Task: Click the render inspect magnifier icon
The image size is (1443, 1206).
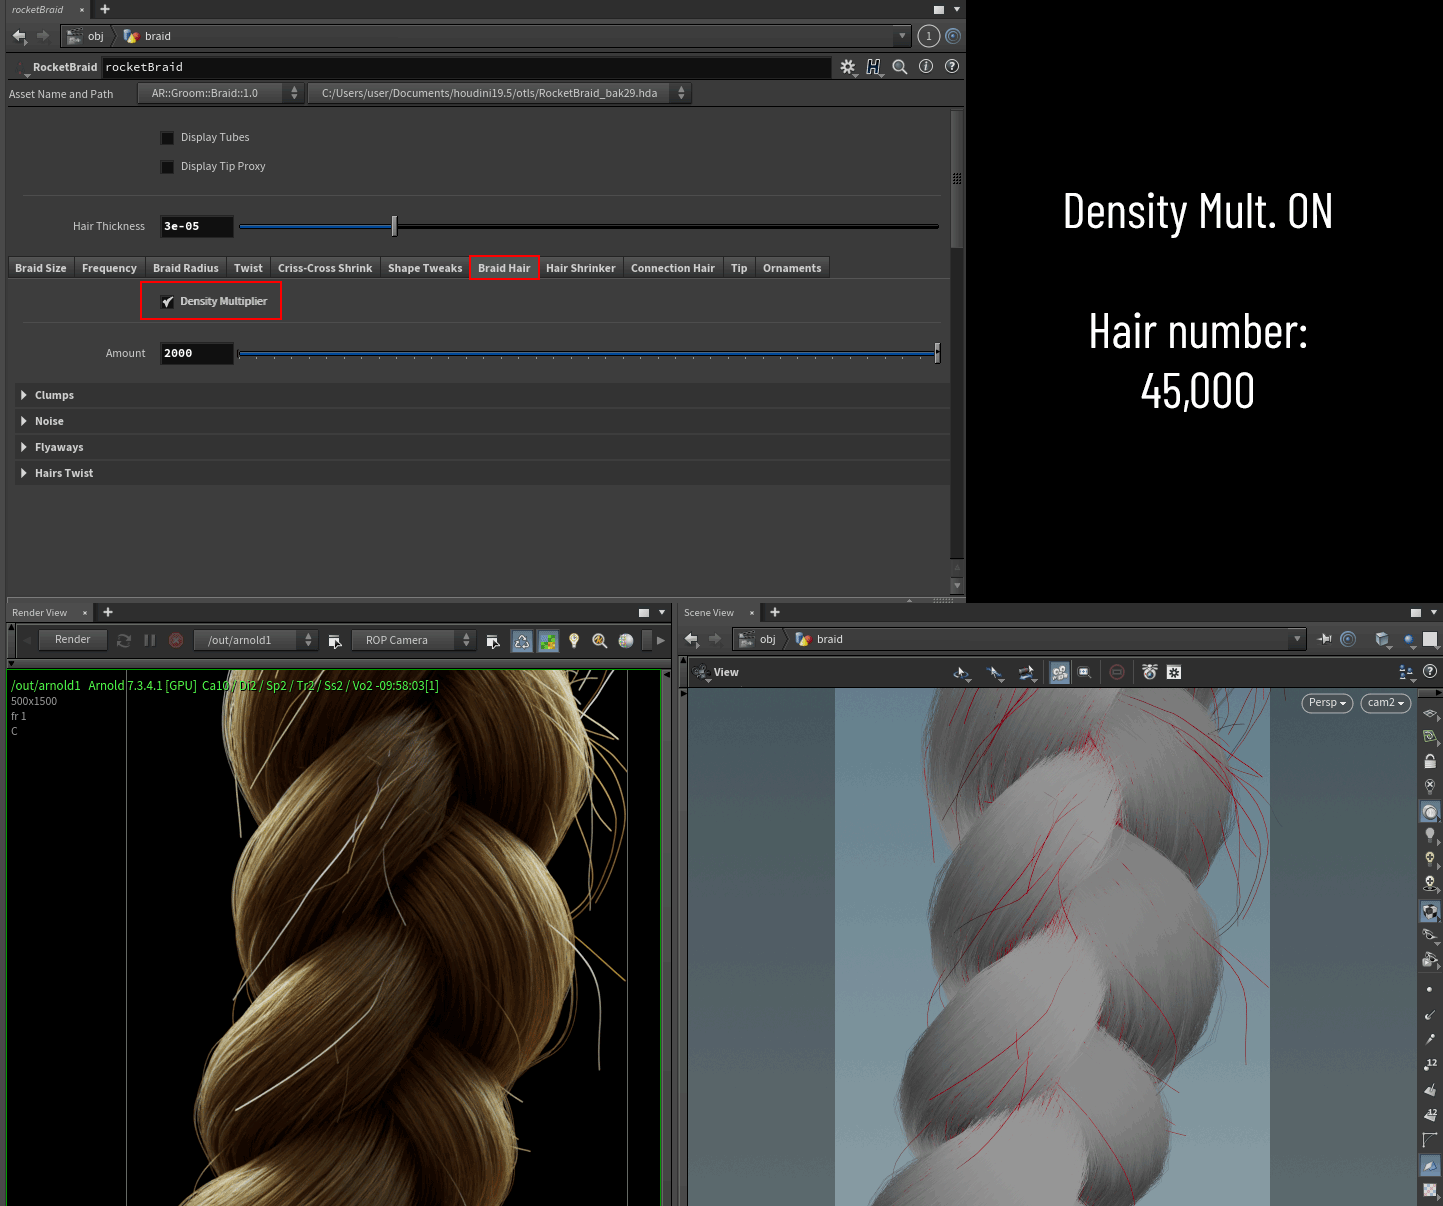Action: pyautogui.click(x=600, y=641)
